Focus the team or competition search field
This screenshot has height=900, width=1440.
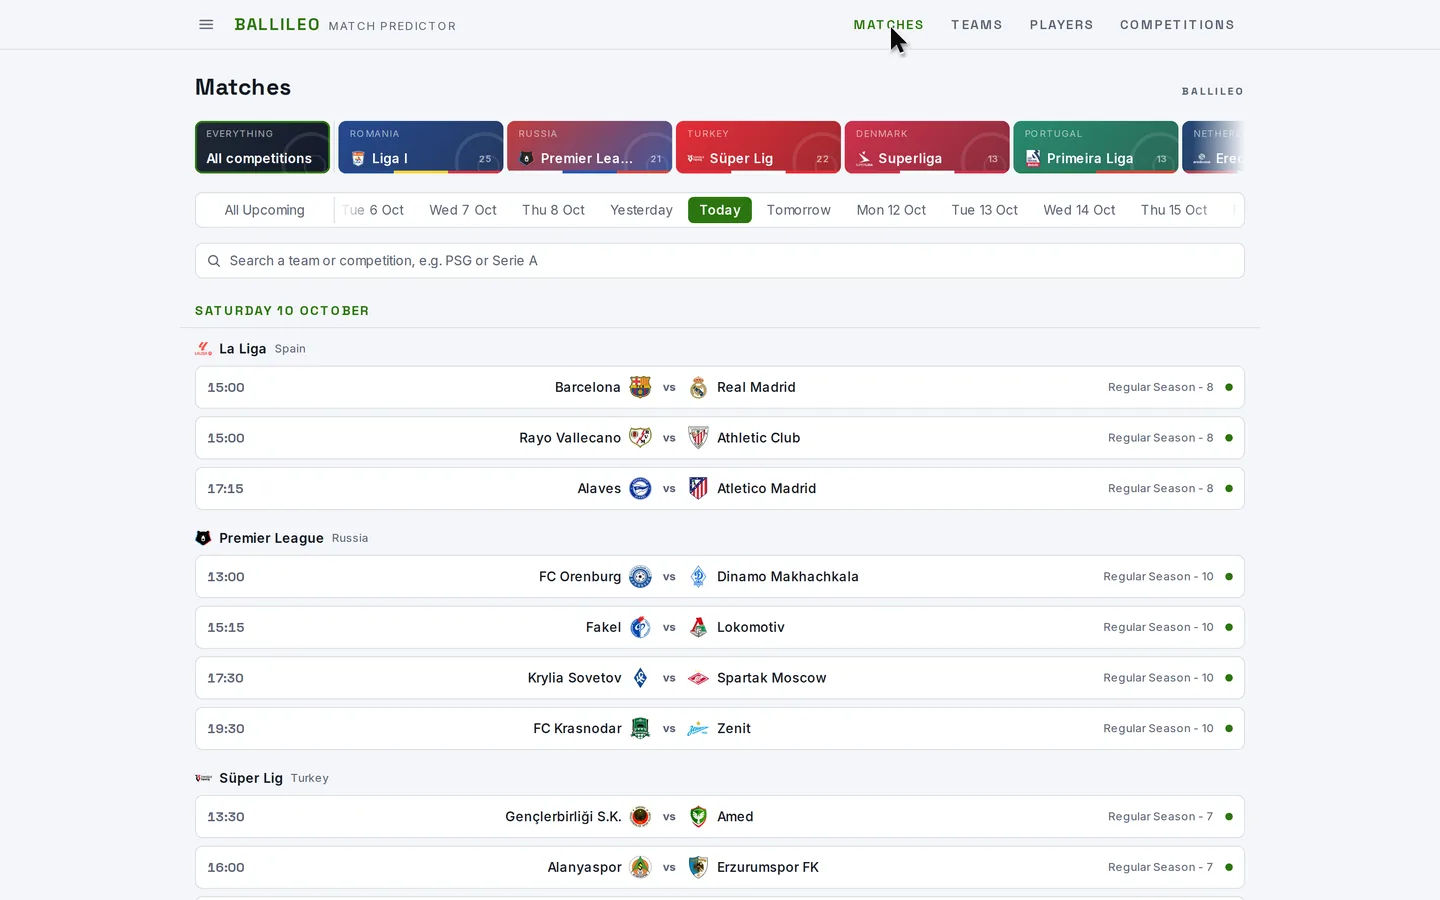[x=720, y=261]
